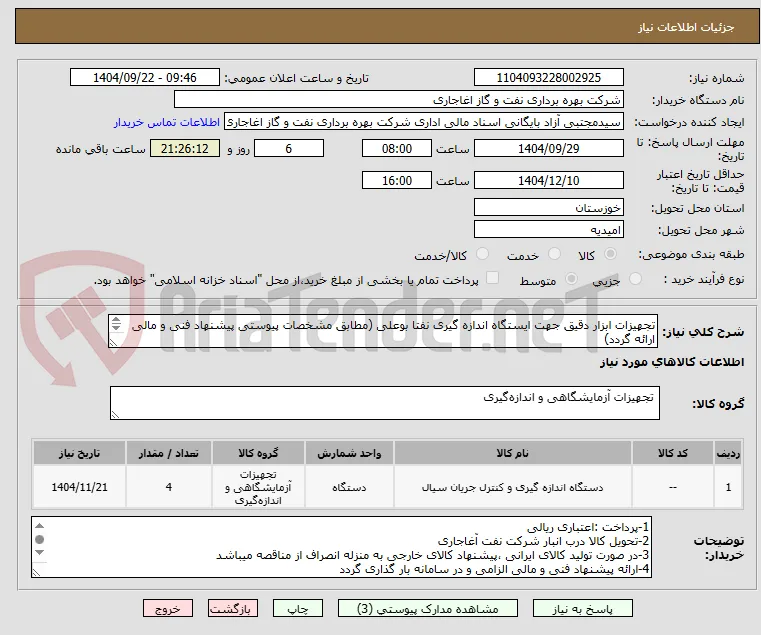The width and height of the screenshot is (761, 635).
Task: Click the پاسخ به نیاز button
Action: pyautogui.click(x=582, y=608)
